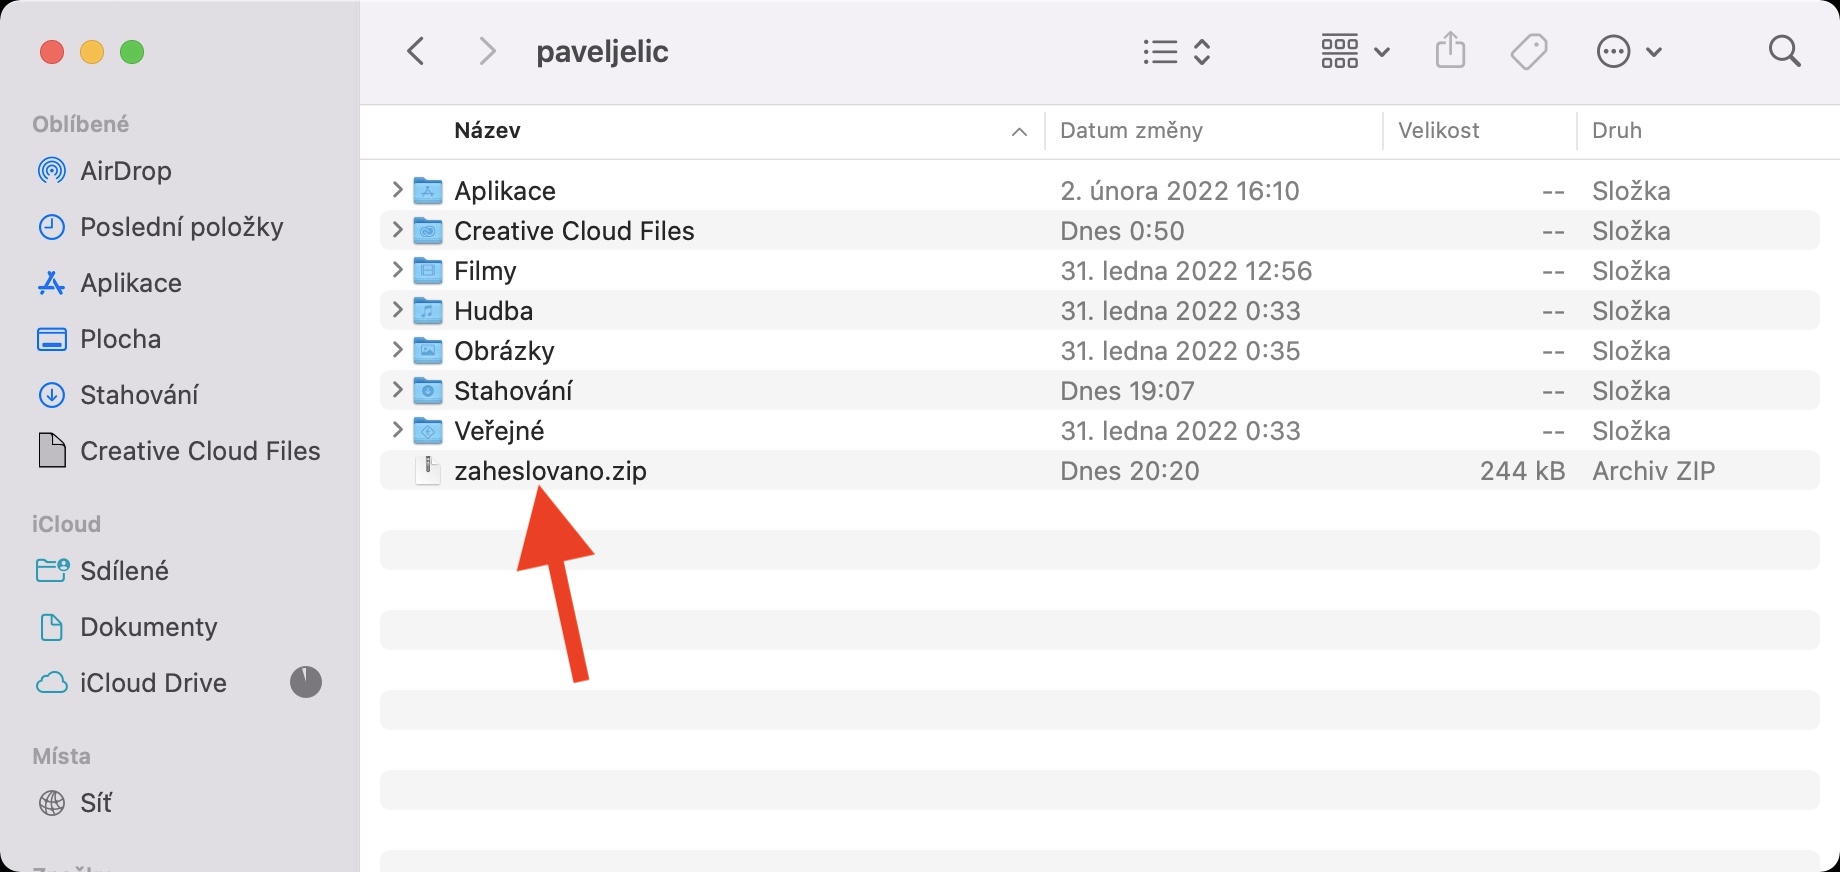Select the zaheslovano.zip file
Screen dimensions: 1840x872
(550, 471)
